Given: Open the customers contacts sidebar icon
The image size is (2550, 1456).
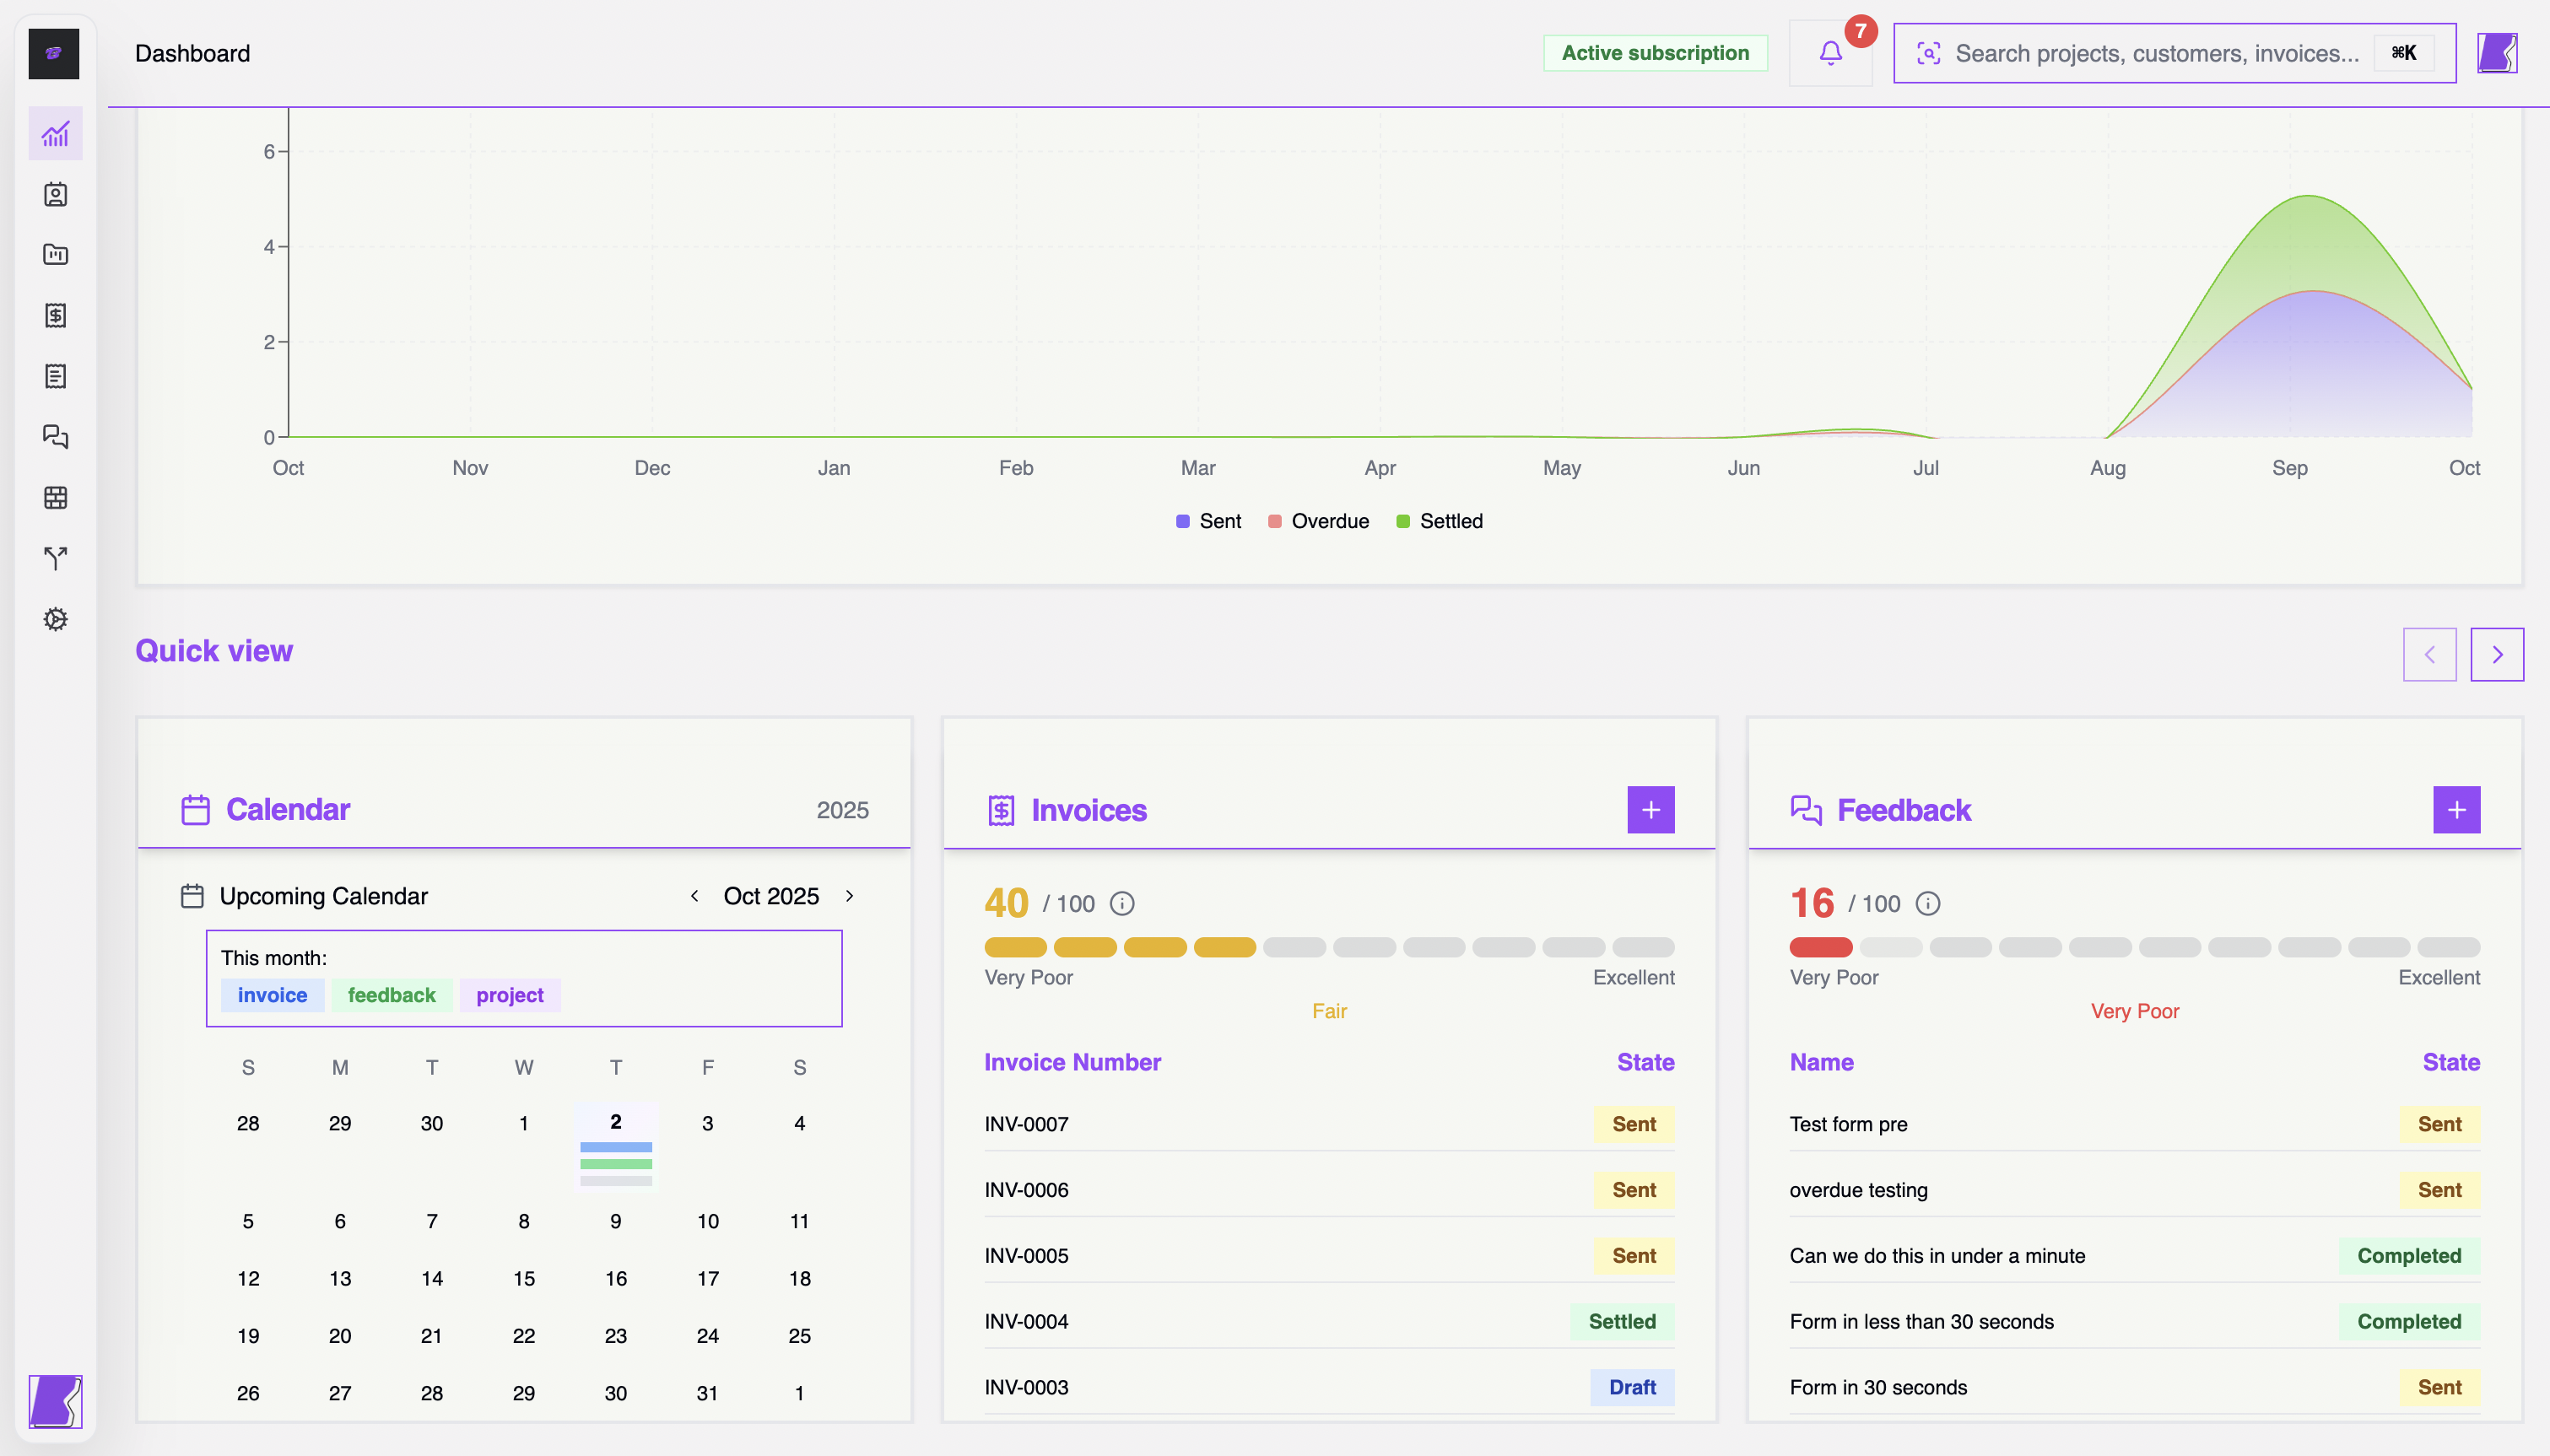Looking at the screenshot, I should [x=55, y=194].
